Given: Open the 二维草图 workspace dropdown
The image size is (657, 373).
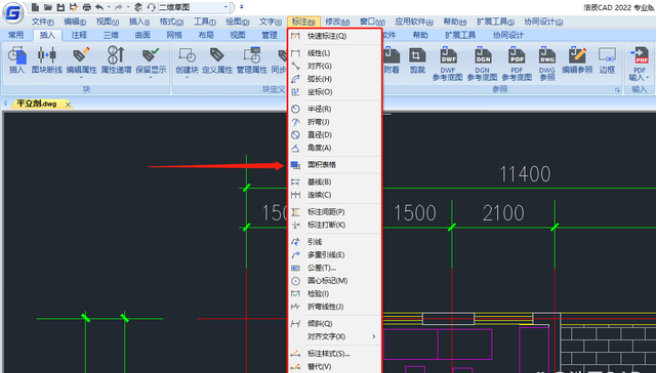Looking at the screenshot, I should tap(194, 7).
